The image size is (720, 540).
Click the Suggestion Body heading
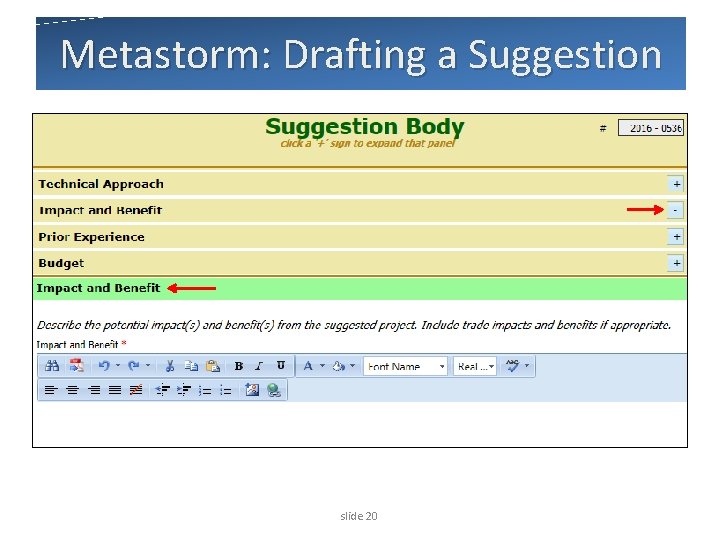click(x=365, y=126)
